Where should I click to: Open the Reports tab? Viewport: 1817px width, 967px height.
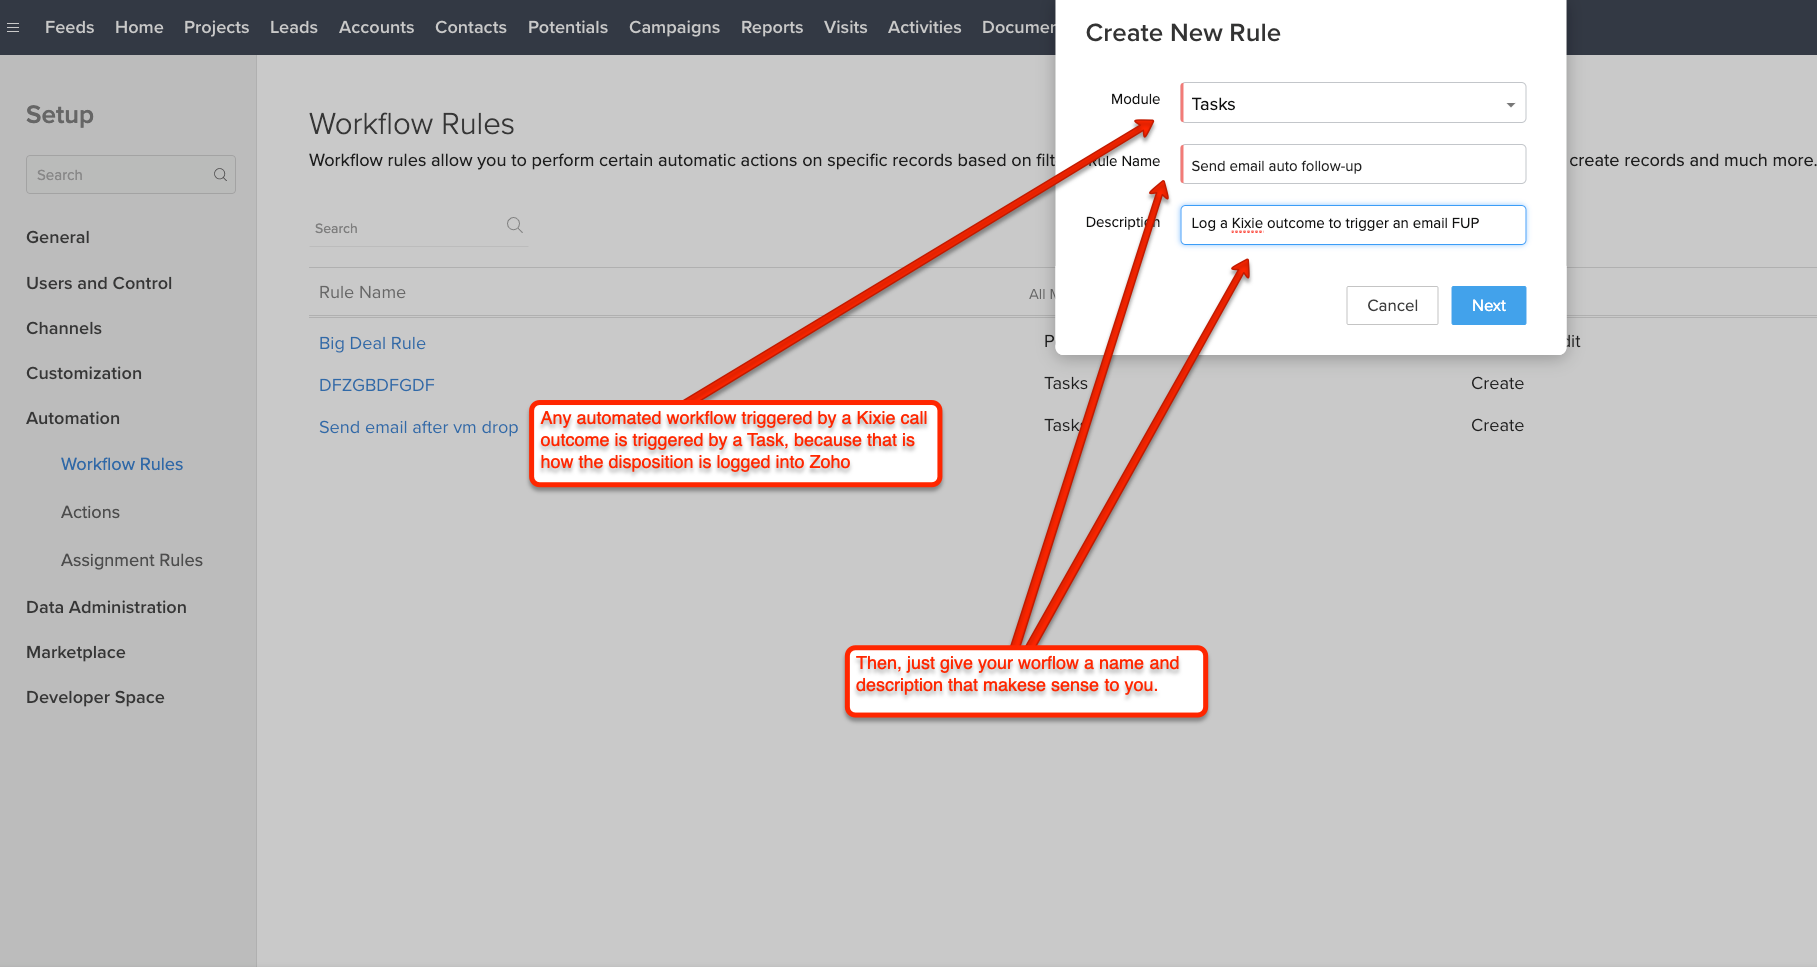(772, 27)
